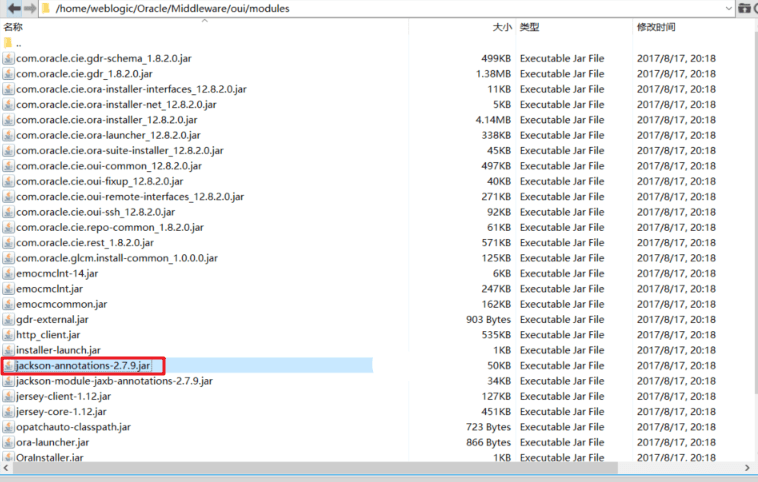
Task: Click the new folder icon beside the path bar
Action: pos(744,8)
